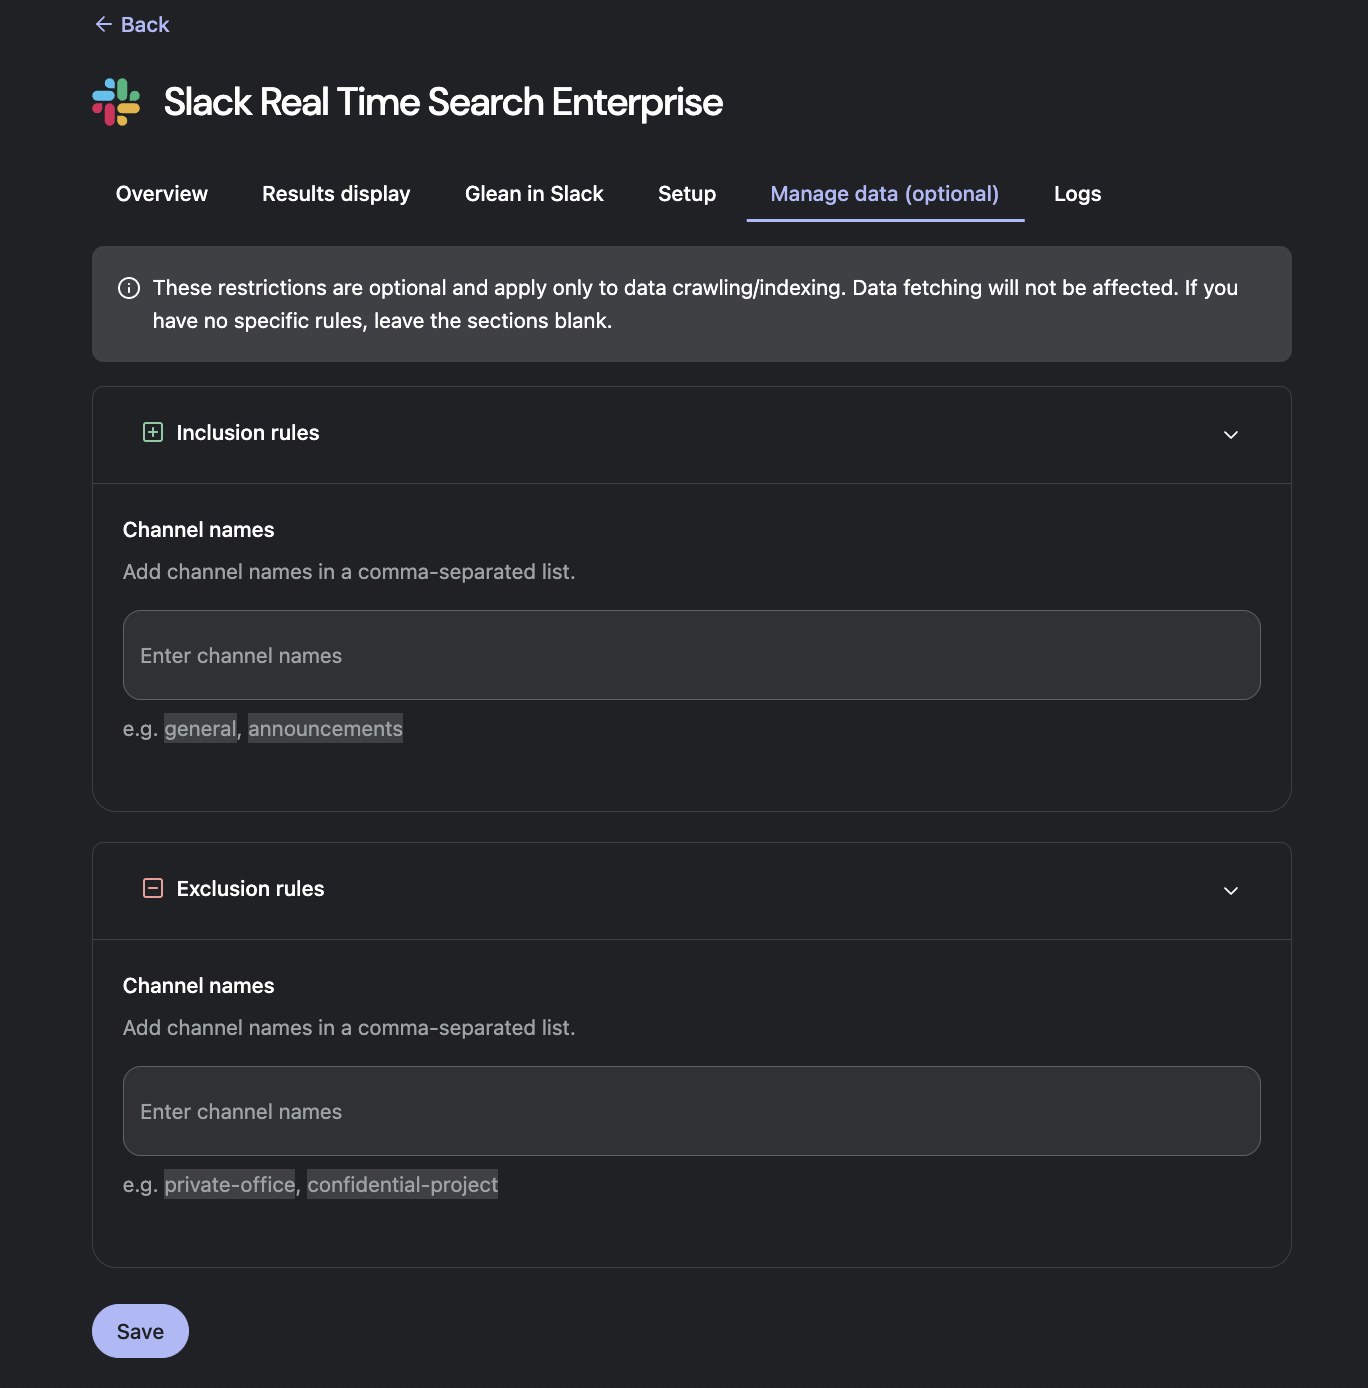Image resolution: width=1368 pixels, height=1388 pixels.
Task: Open the Glean in Slack tab
Action: pyautogui.click(x=533, y=193)
